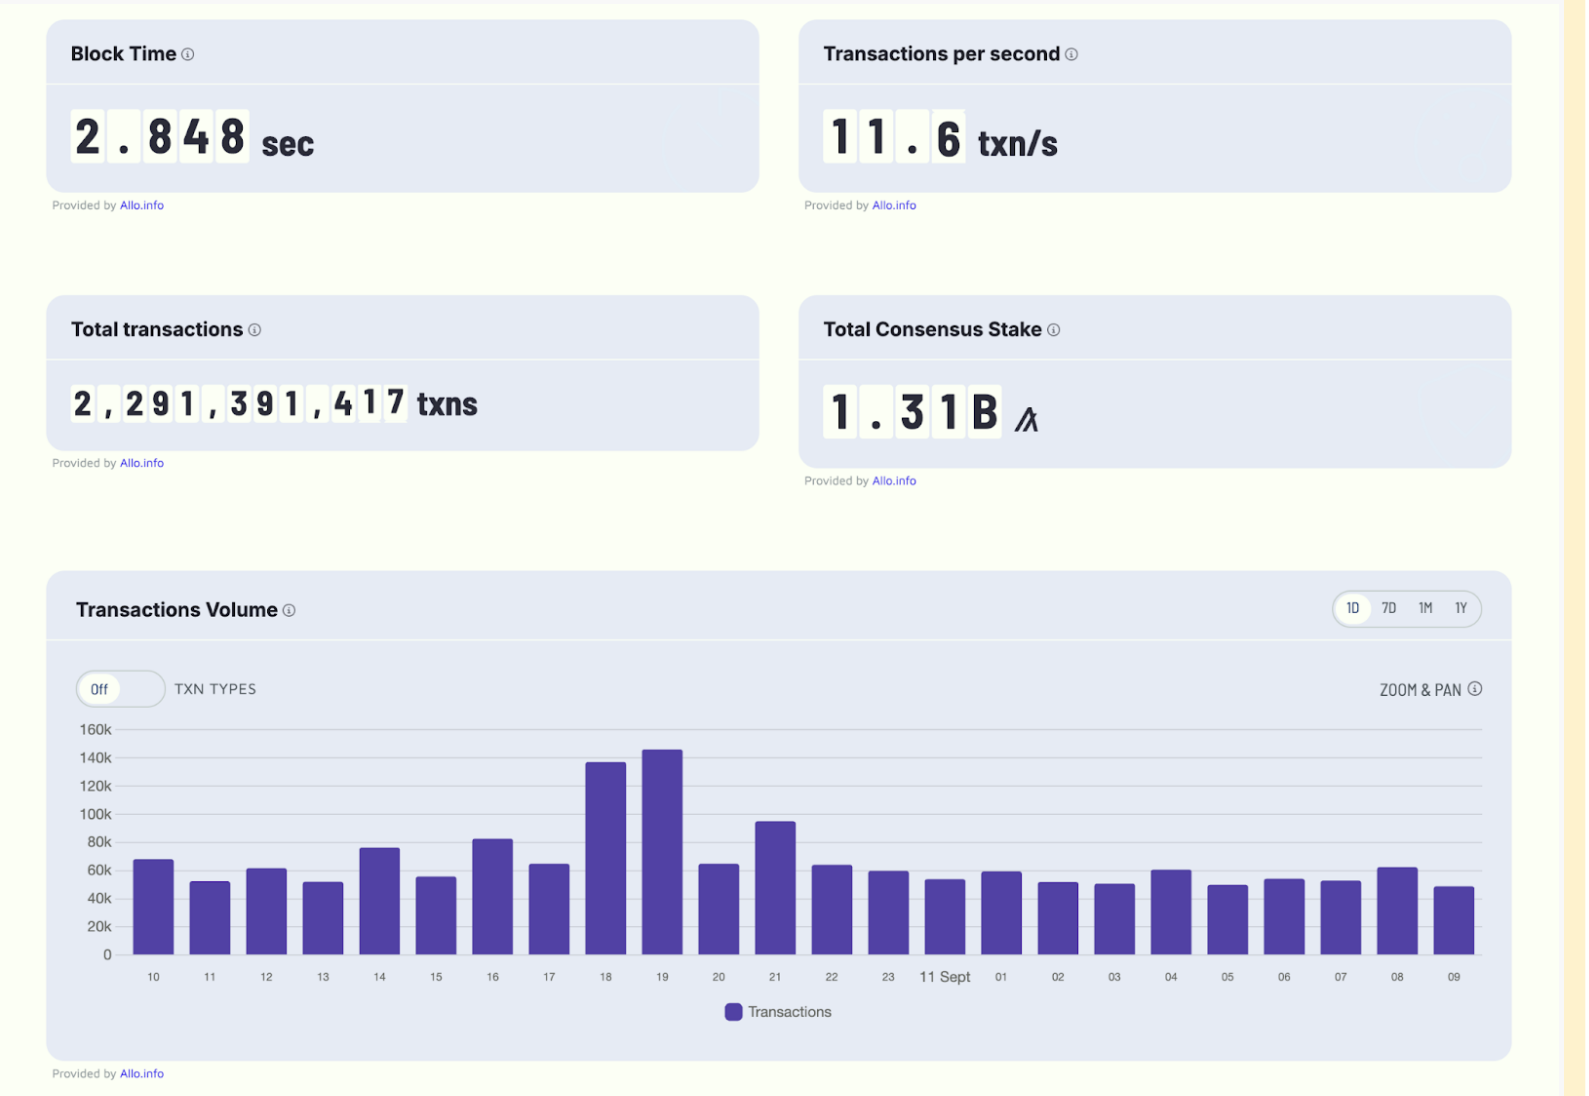Click the Transactions Volume info icon
This screenshot has width=1589, height=1096.
pyautogui.click(x=289, y=611)
